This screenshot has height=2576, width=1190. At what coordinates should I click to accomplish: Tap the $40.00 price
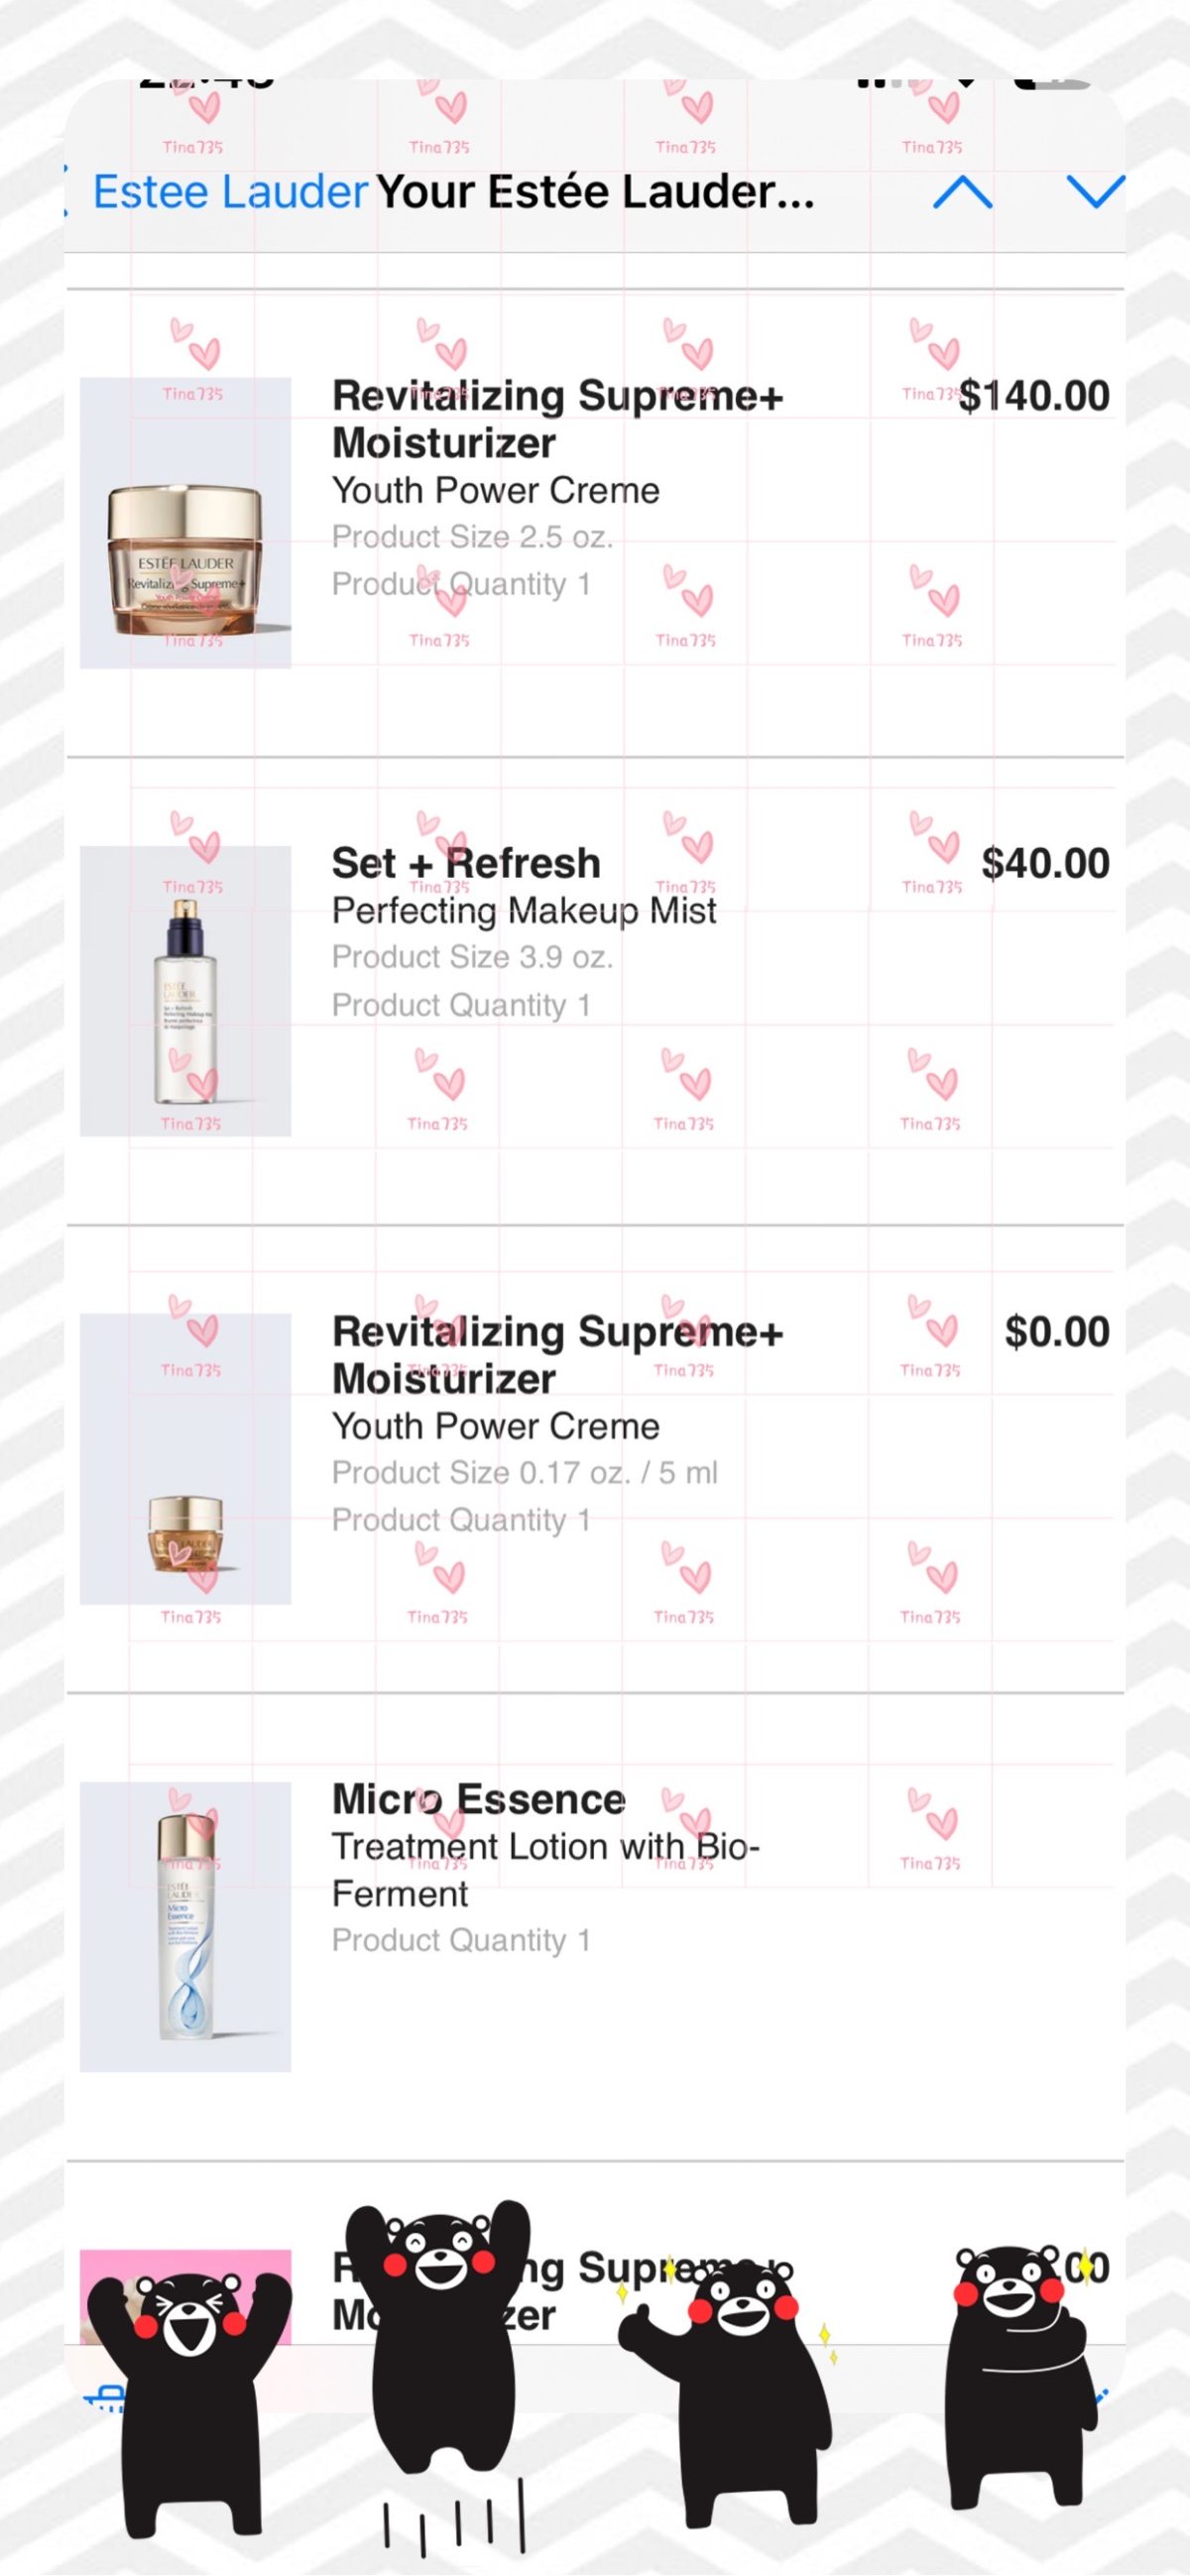1045,863
